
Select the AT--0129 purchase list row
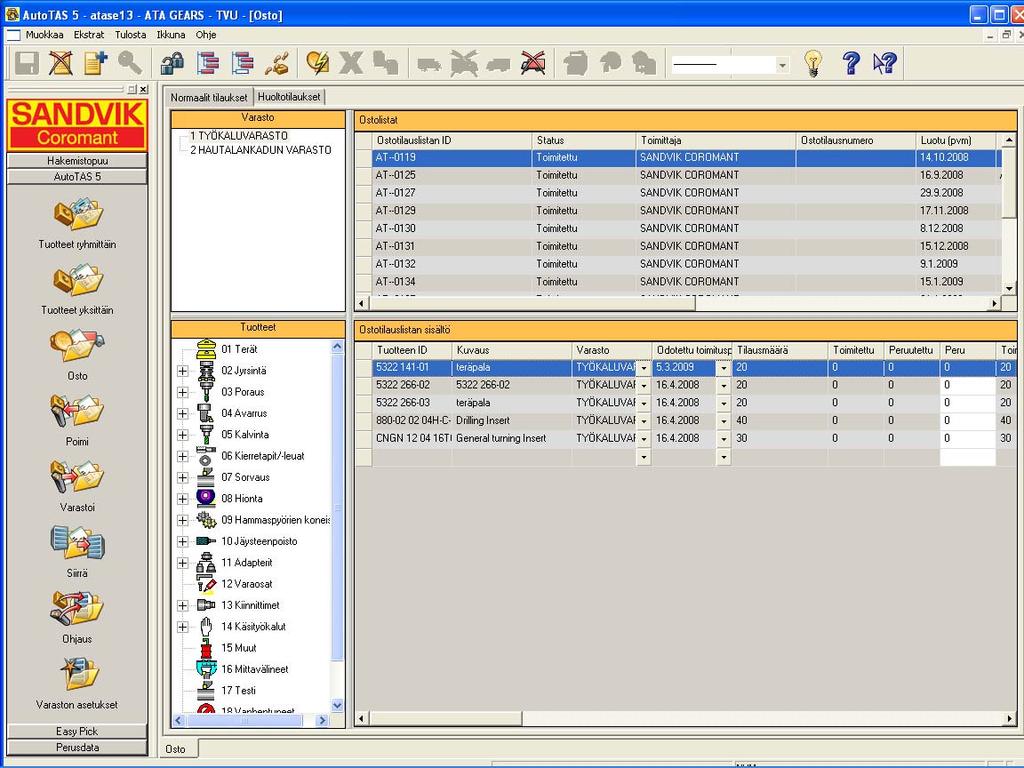click(x=678, y=211)
